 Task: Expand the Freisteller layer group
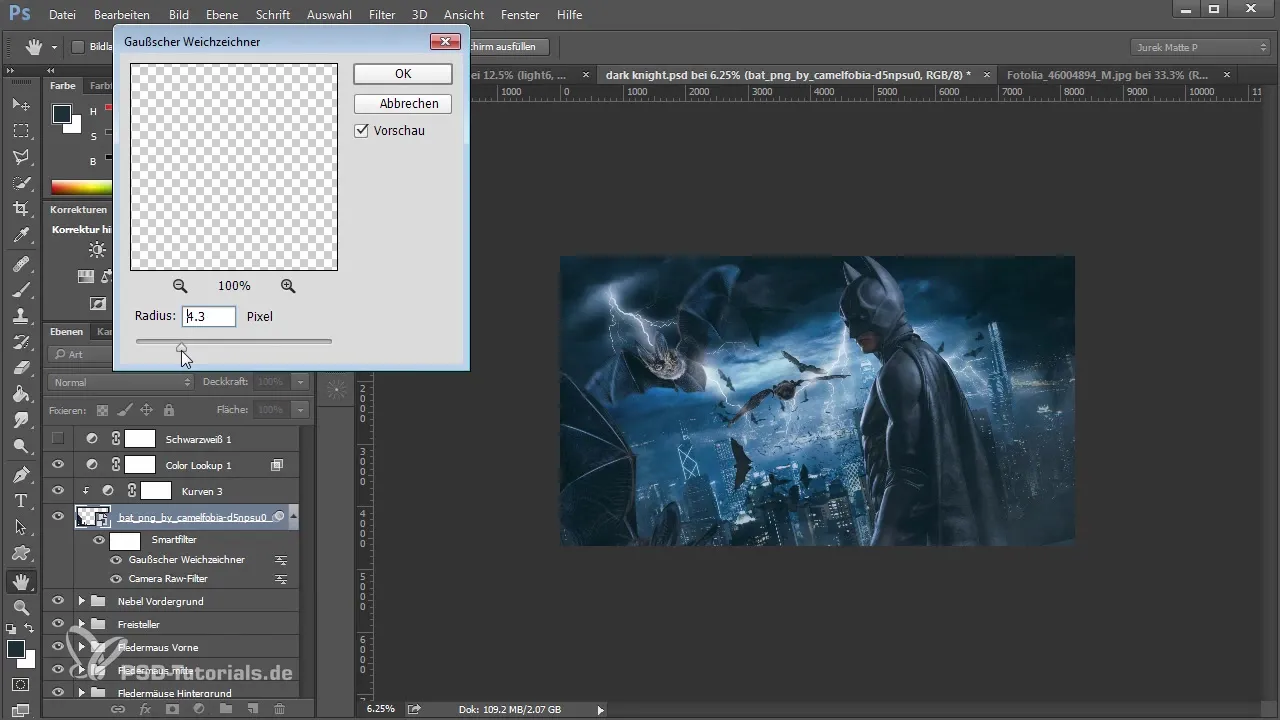point(82,624)
